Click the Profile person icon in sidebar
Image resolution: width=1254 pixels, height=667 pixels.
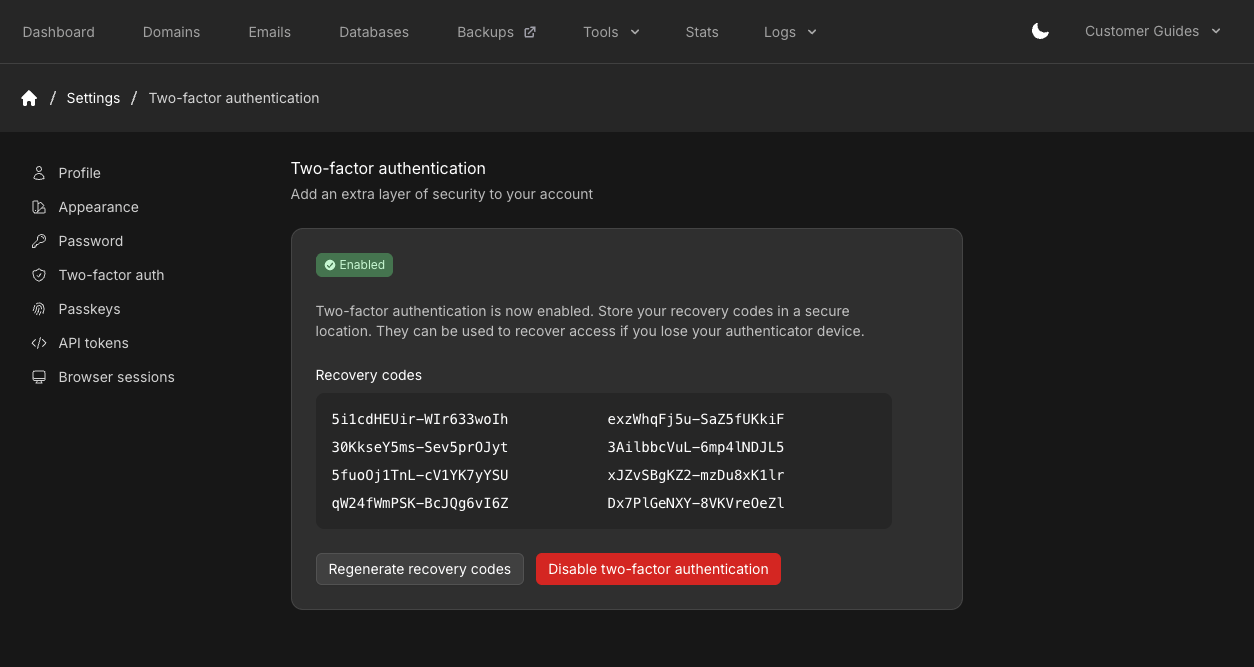coord(39,173)
